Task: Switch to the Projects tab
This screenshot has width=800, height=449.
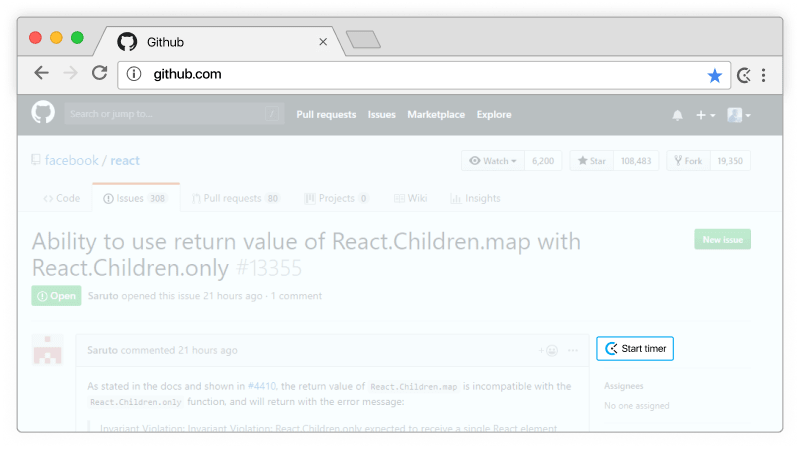Action: pyautogui.click(x=336, y=198)
